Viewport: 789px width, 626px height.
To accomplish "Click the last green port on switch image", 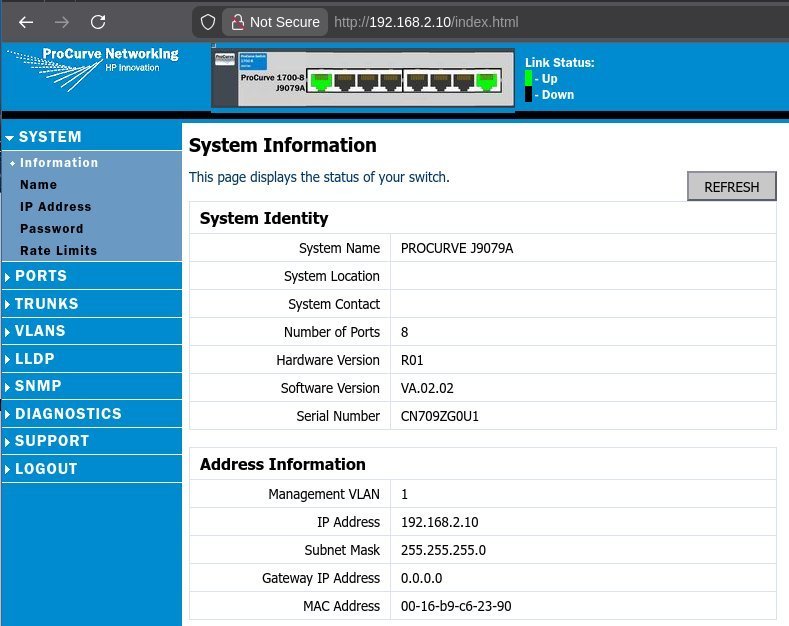I will [x=487, y=82].
